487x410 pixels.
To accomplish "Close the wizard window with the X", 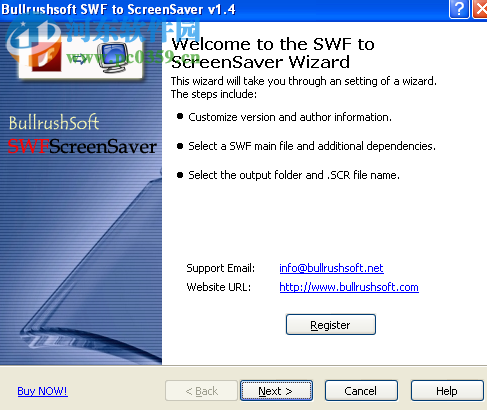I will coord(480,9).
